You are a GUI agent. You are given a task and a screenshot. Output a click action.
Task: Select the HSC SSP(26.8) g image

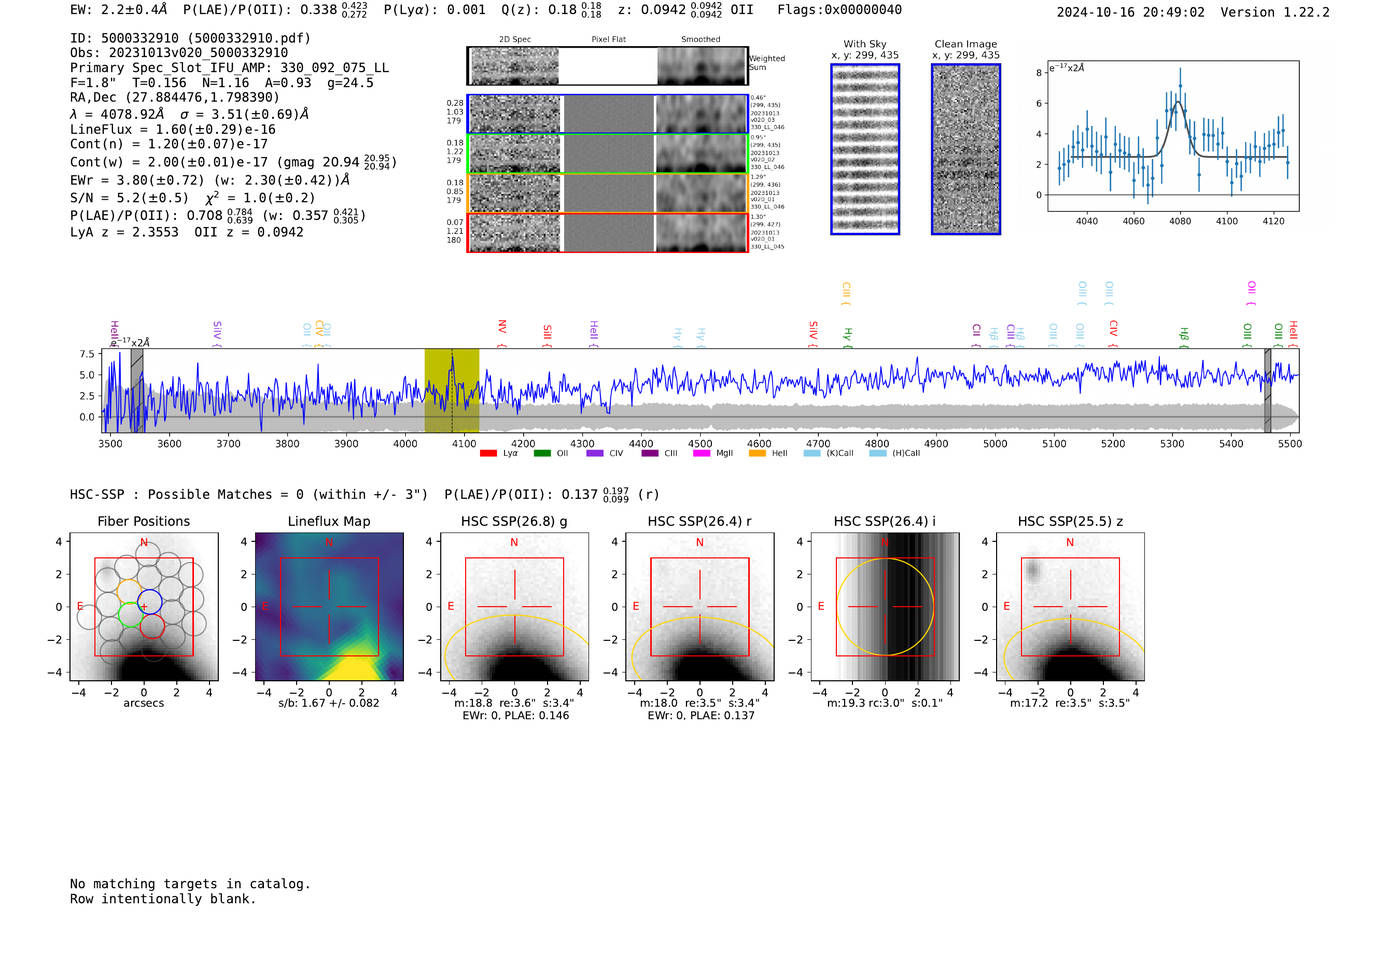(514, 606)
